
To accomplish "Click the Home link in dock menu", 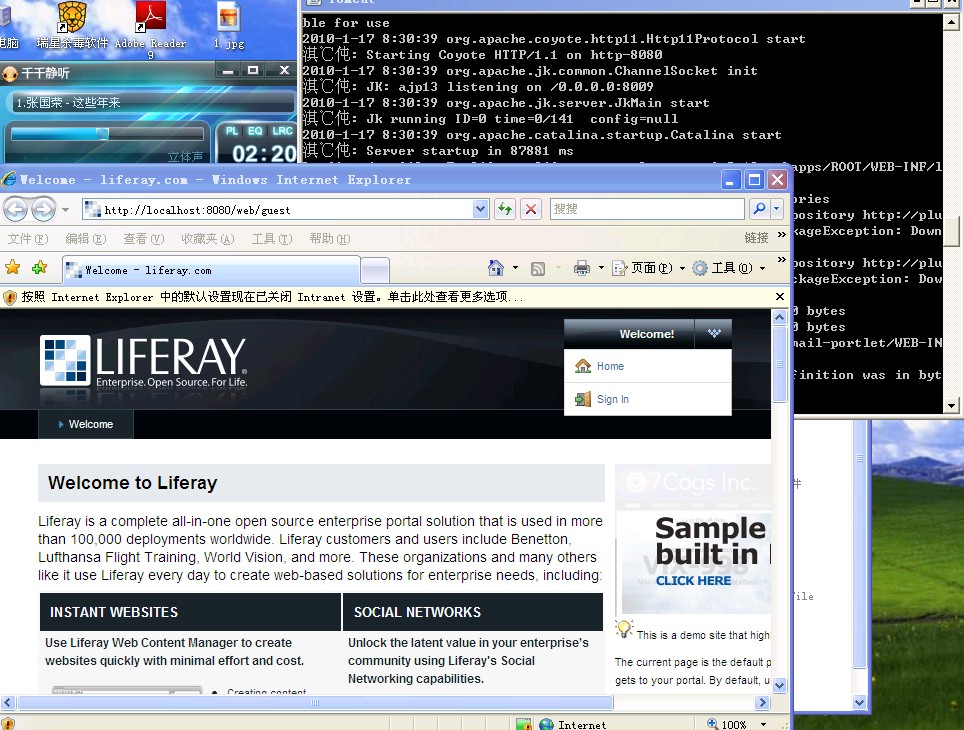I will (x=610, y=366).
